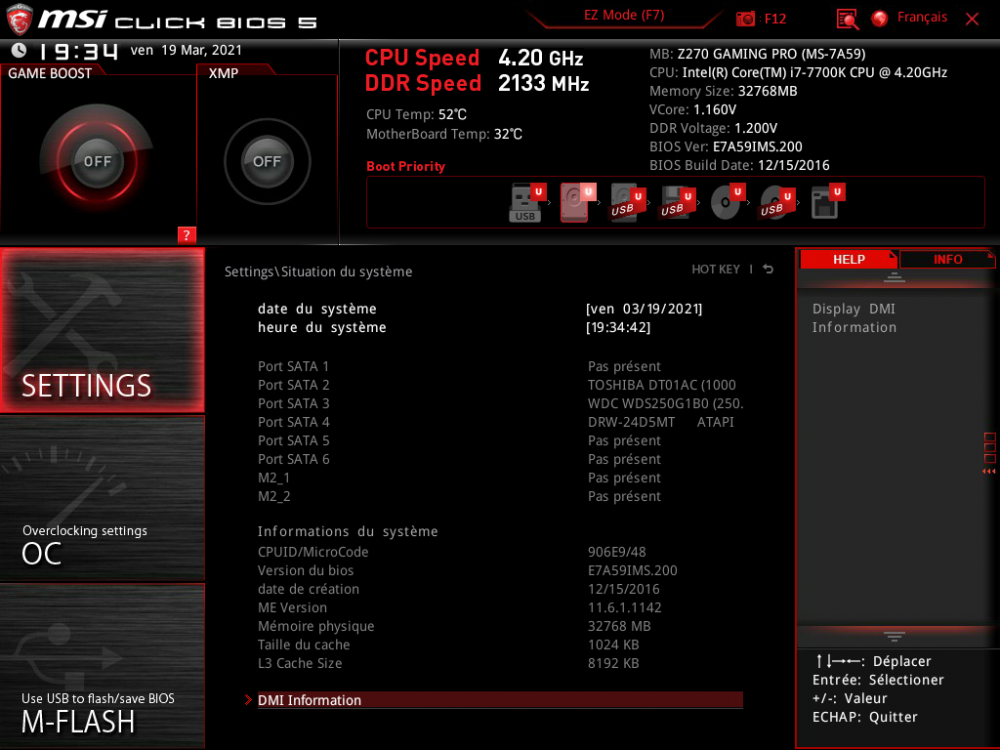1000x750 pixels.
Task: Click the help panel top scroll handle
Action: click(x=893, y=277)
